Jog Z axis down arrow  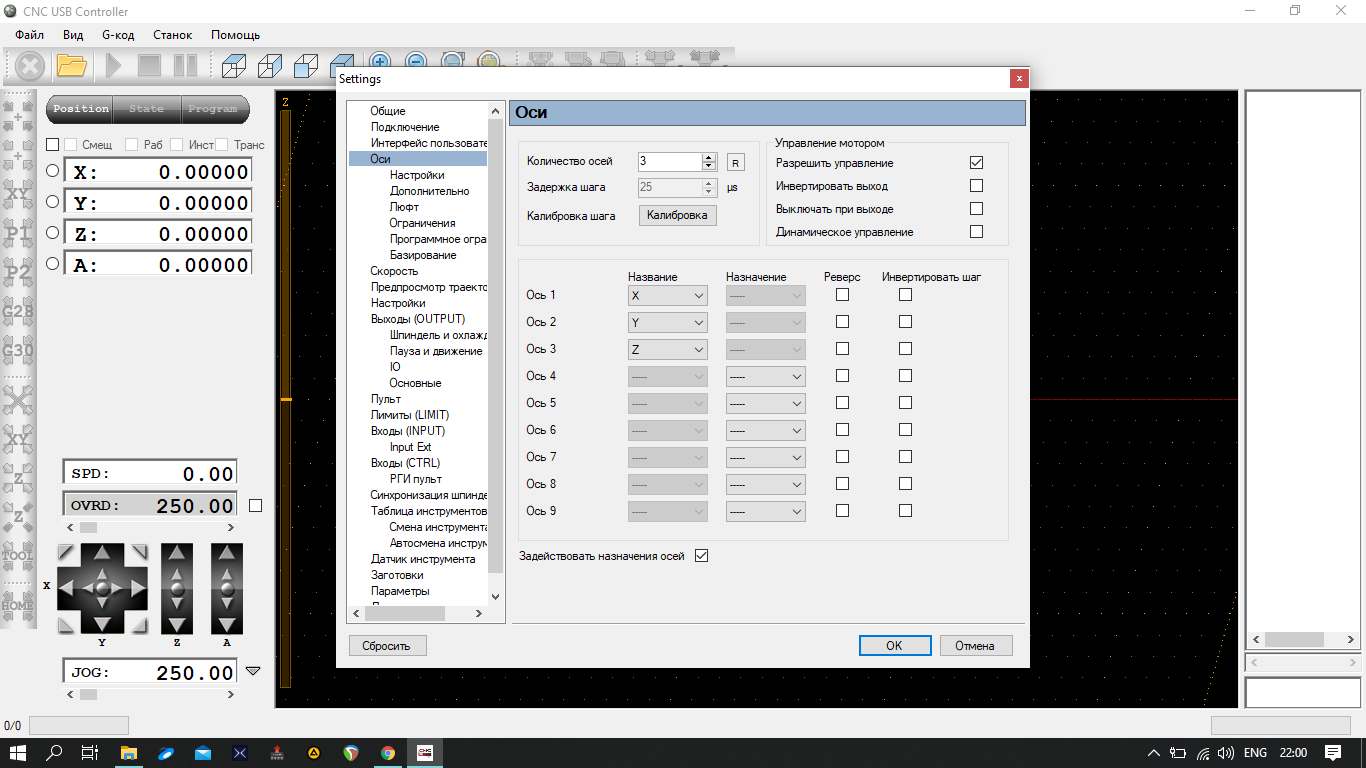pos(177,623)
